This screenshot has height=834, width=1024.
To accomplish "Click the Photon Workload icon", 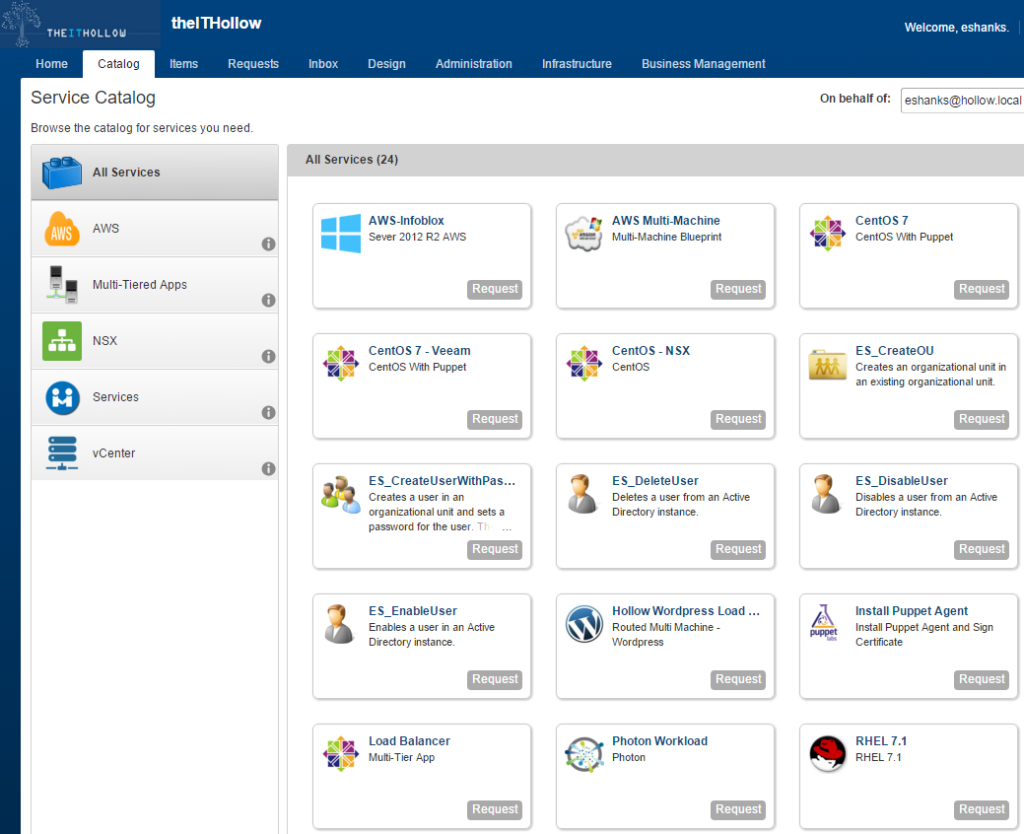I will click(584, 754).
